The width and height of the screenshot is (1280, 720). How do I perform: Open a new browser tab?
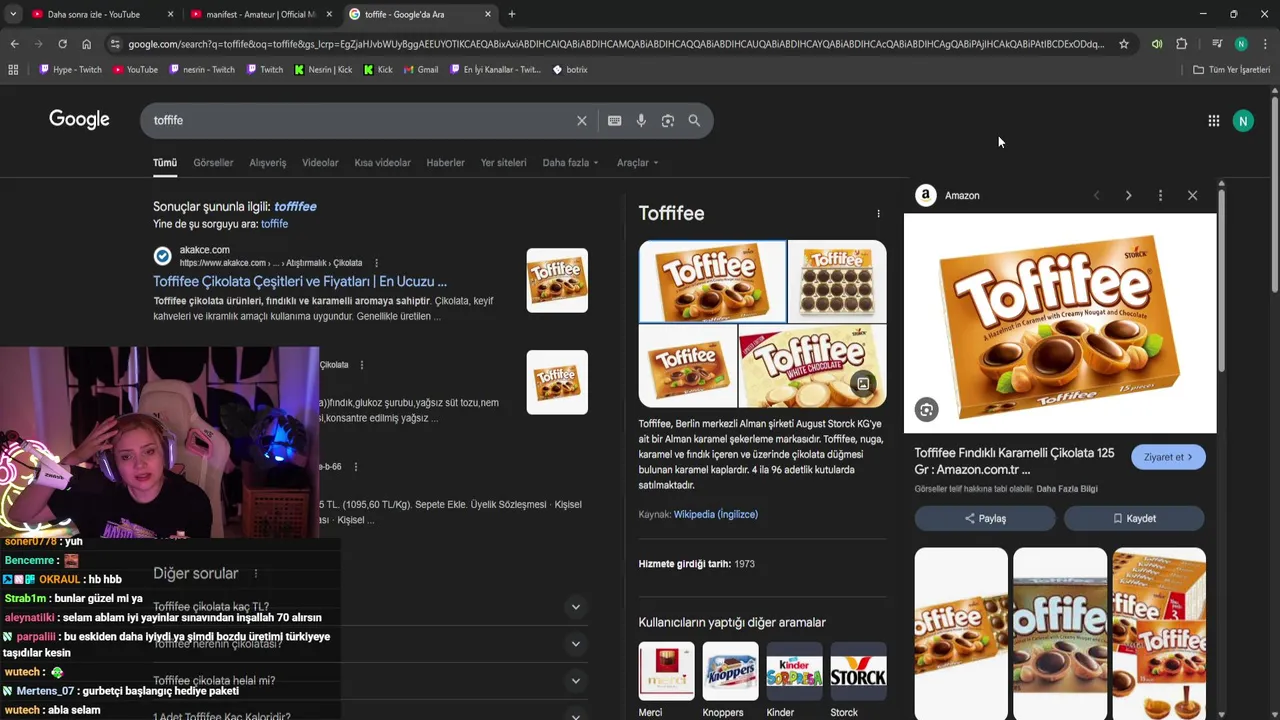coord(511,14)
